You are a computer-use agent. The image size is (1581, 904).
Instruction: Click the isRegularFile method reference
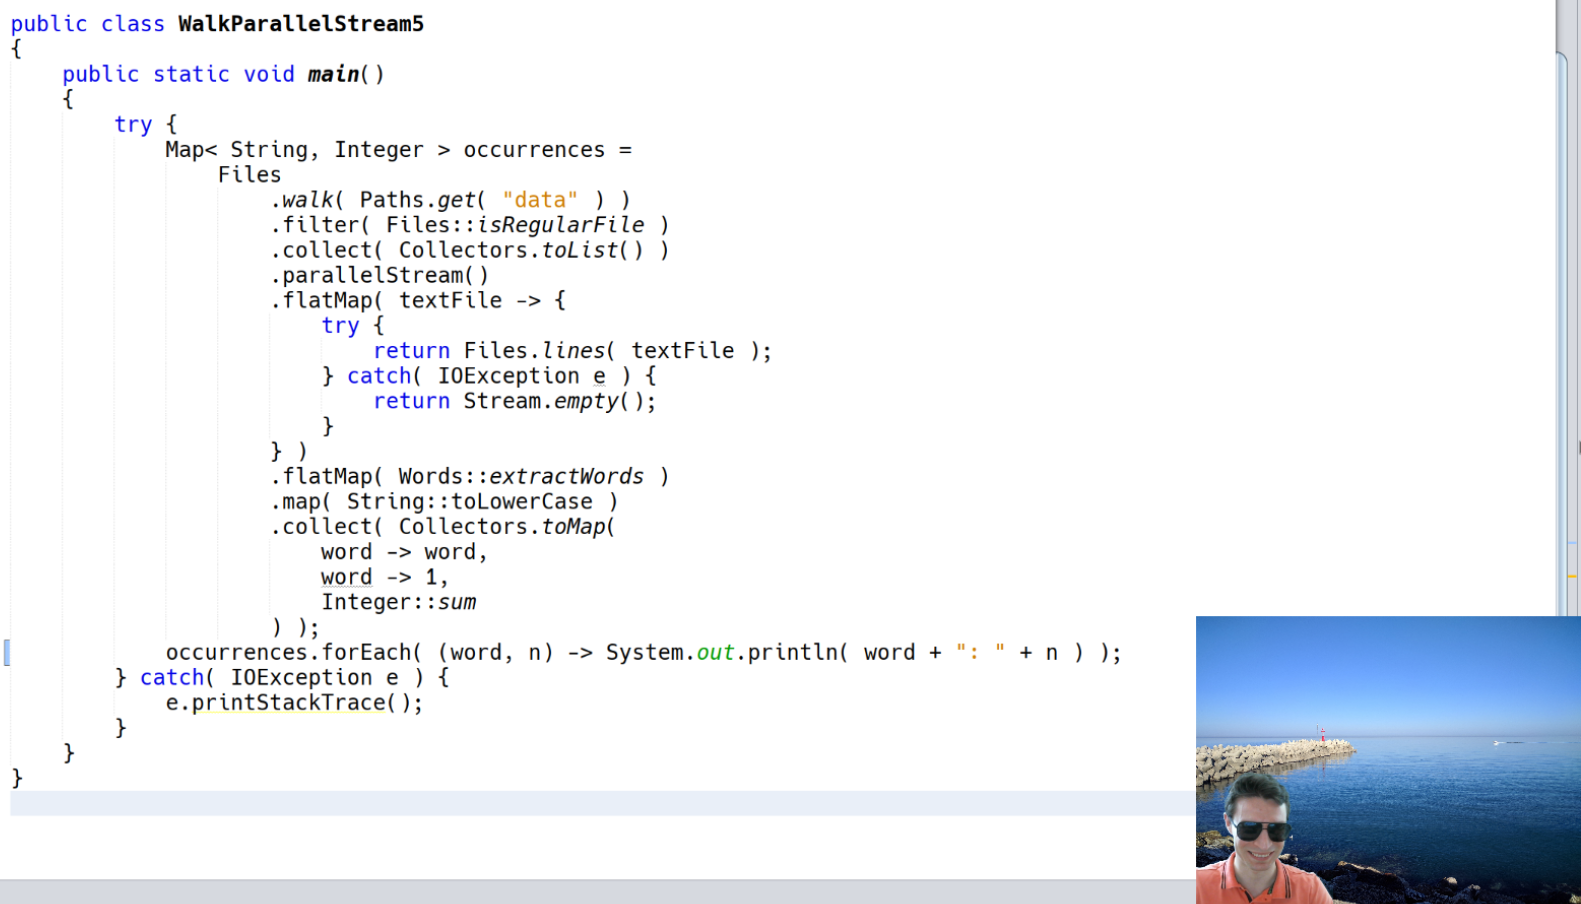tap(560, 225)
